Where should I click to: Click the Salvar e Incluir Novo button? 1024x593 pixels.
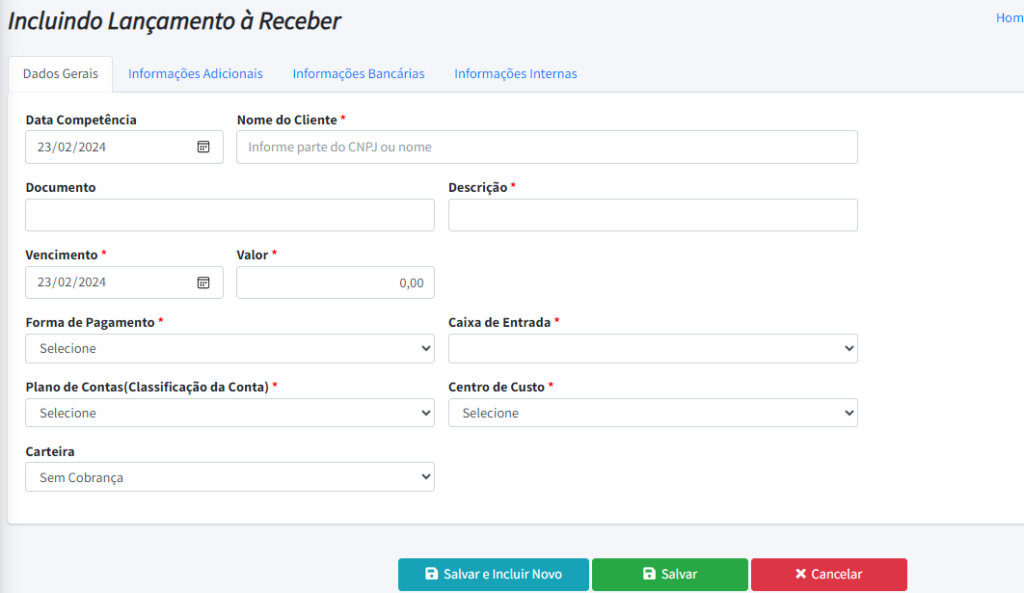[x=493, y=574]
